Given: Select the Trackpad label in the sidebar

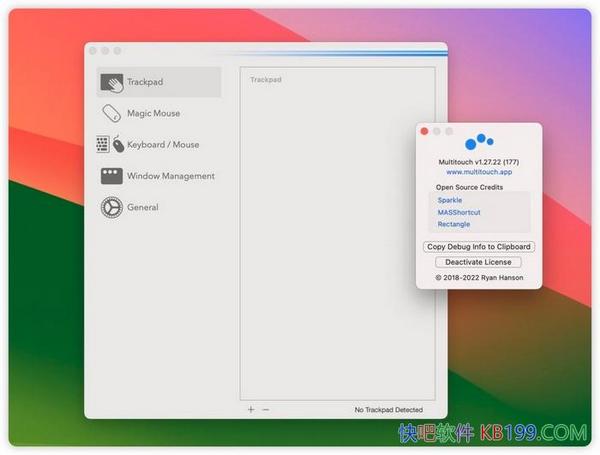Looking at the screenshot, I should click(x=144, y=82).
